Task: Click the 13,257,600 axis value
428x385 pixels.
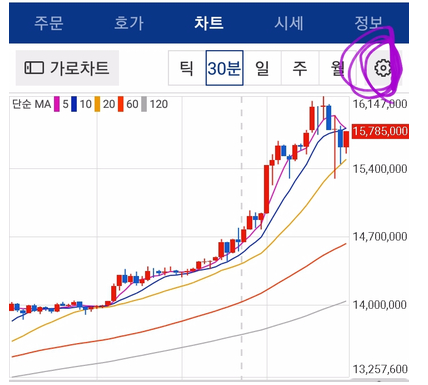Action: pyautogui.click(x=380, y=369)
